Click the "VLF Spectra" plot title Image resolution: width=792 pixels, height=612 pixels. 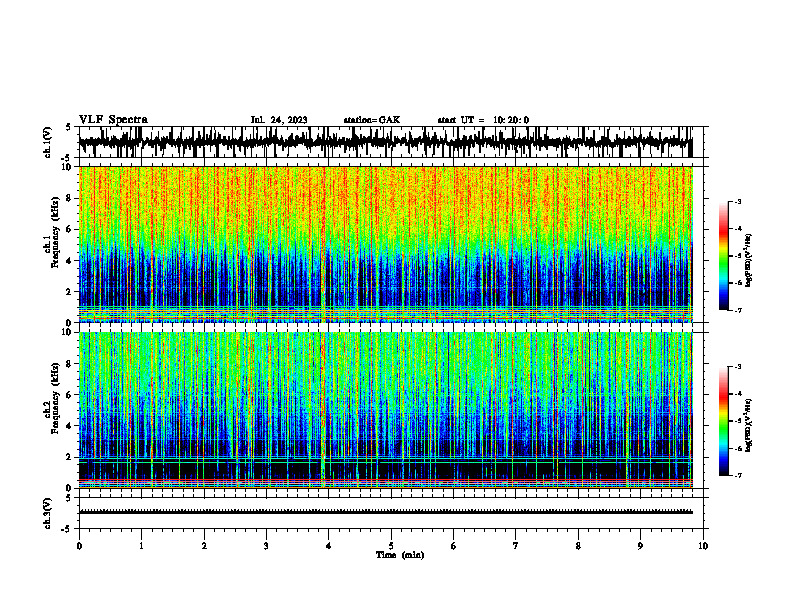coord(113,120)
